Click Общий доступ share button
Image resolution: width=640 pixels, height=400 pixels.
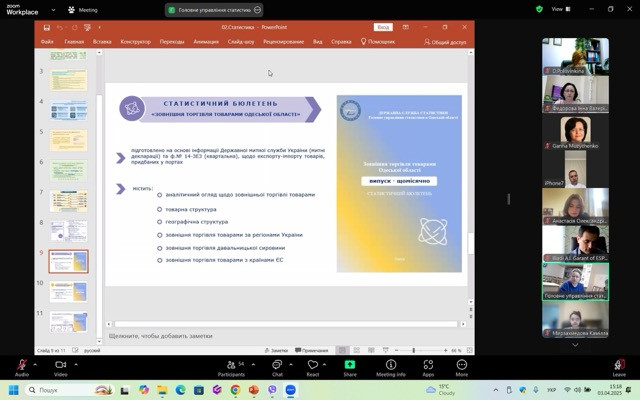click(x=445, y=42)
